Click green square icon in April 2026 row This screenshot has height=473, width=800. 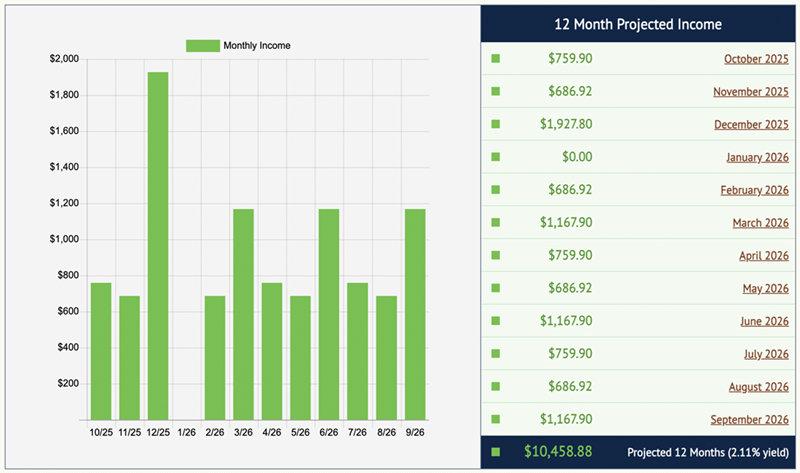click(495, 256)
